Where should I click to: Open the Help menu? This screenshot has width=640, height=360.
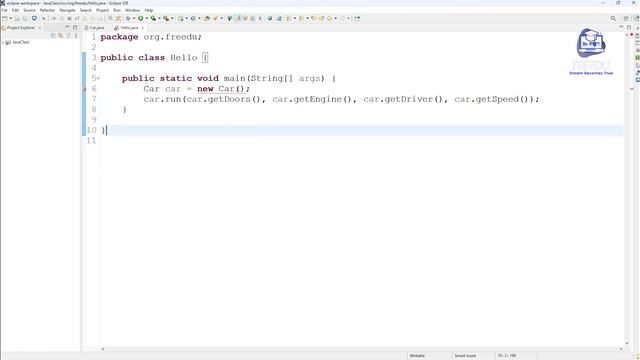[149, 10]
